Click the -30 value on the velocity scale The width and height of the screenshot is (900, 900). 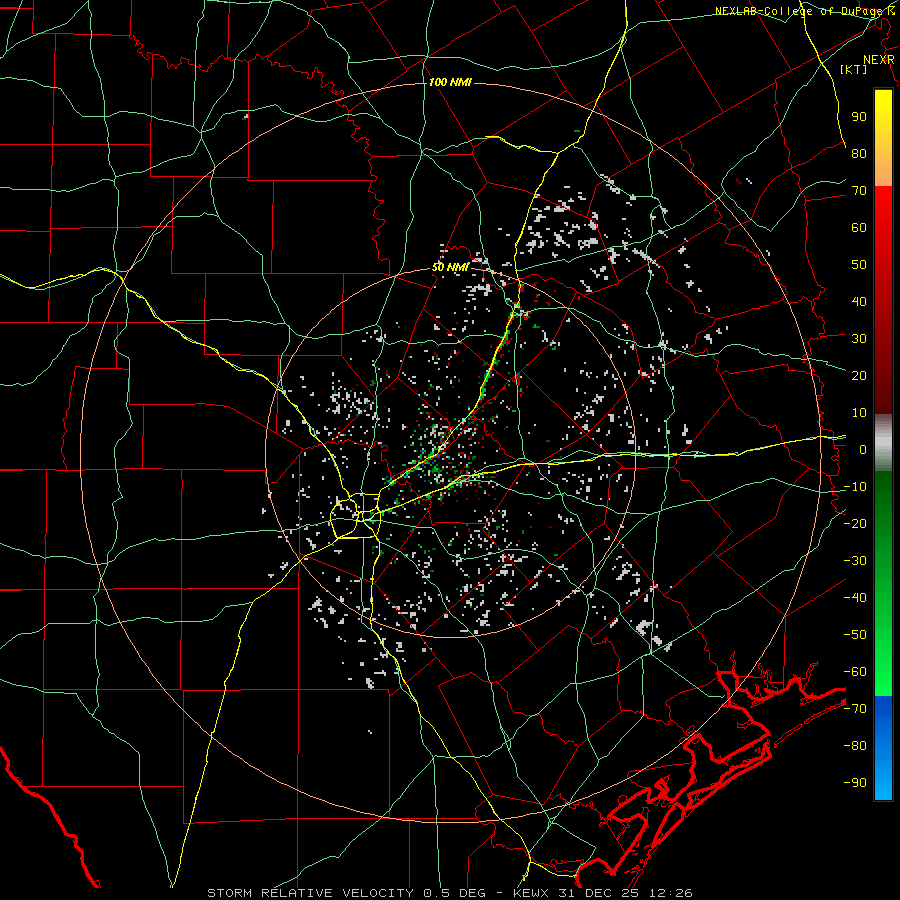tap(855, 561)
